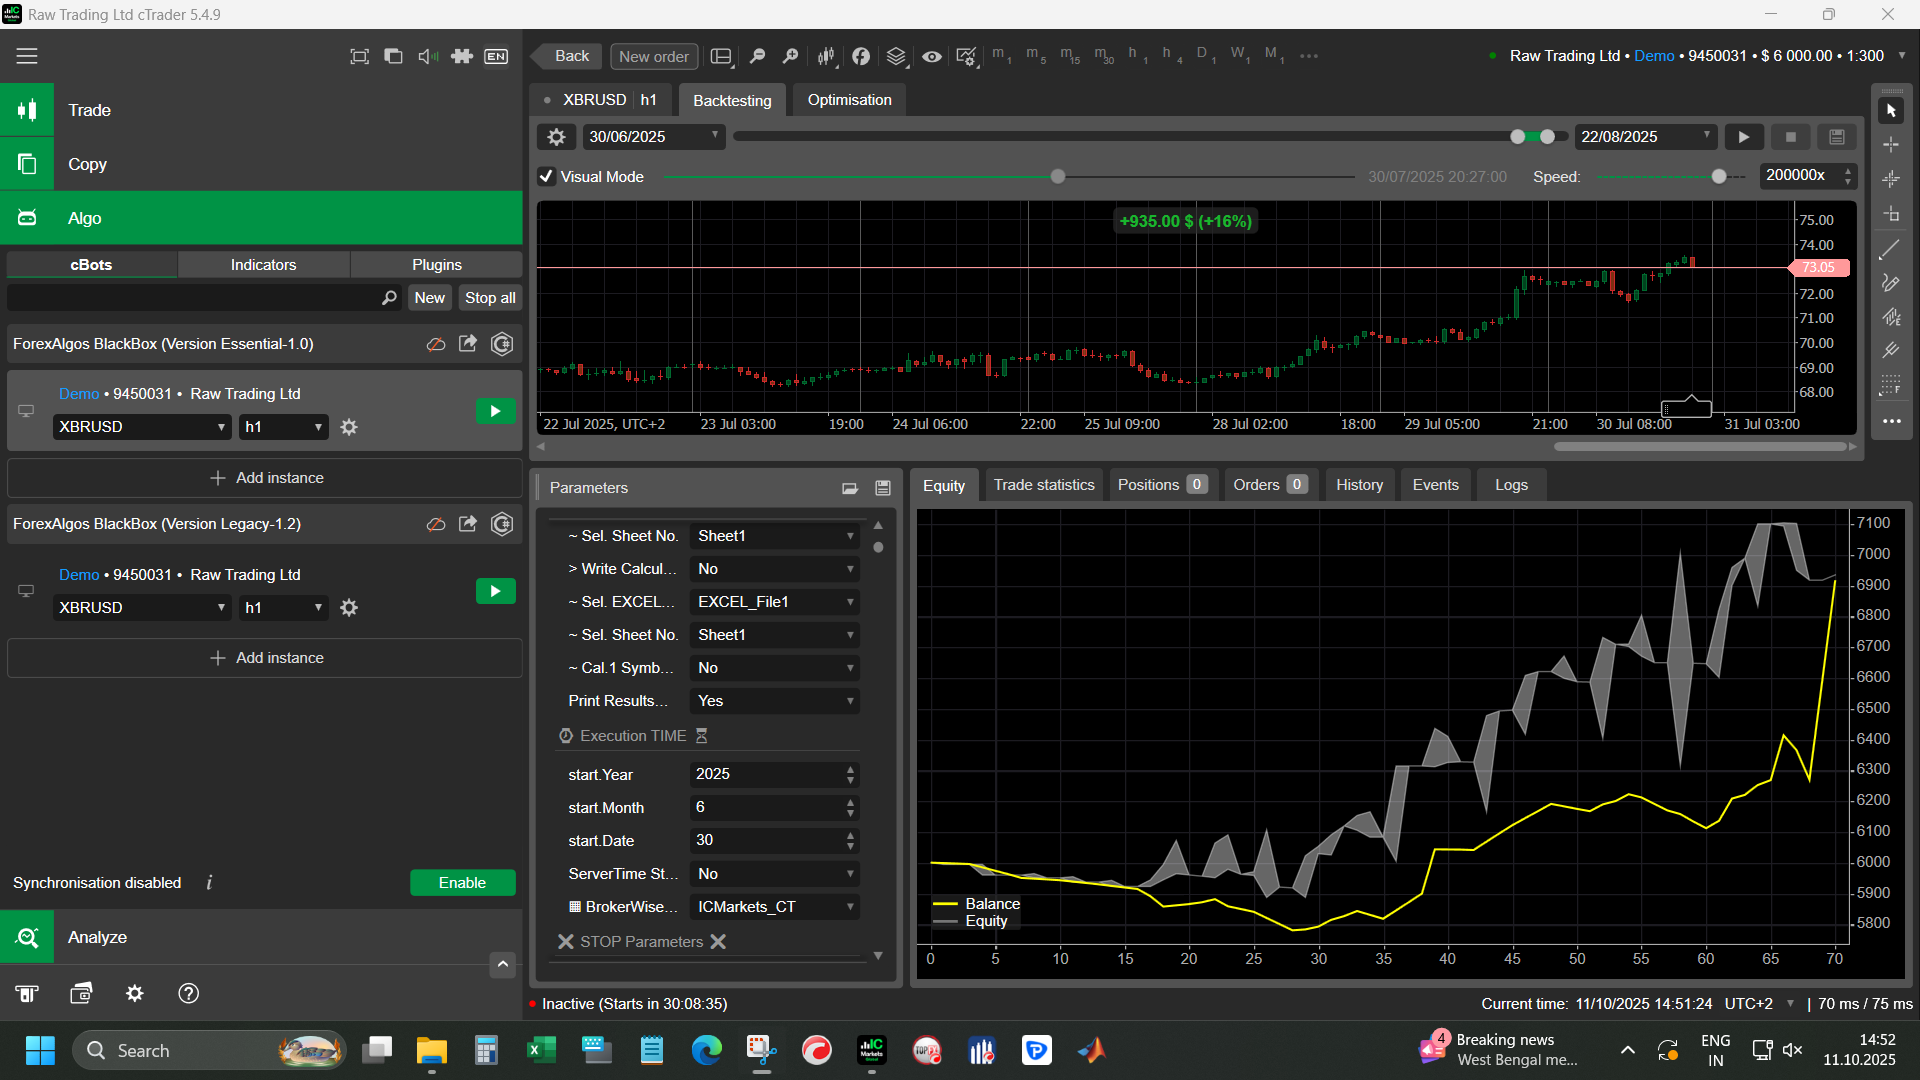Open the 30/06/2025 start date dropdown
The height and width of the screenshot is (1080, 1920).
[654, 137]
